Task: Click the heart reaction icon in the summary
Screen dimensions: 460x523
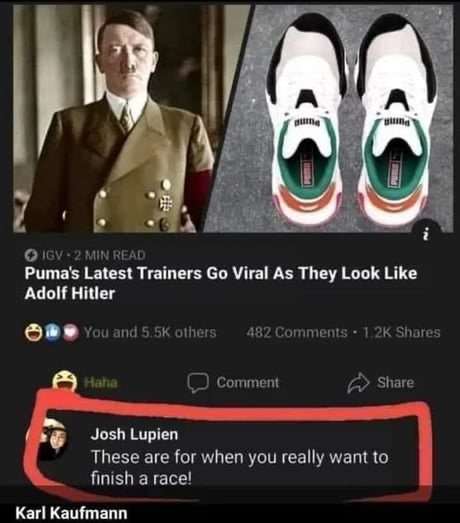Action: [x=70, y=333]
